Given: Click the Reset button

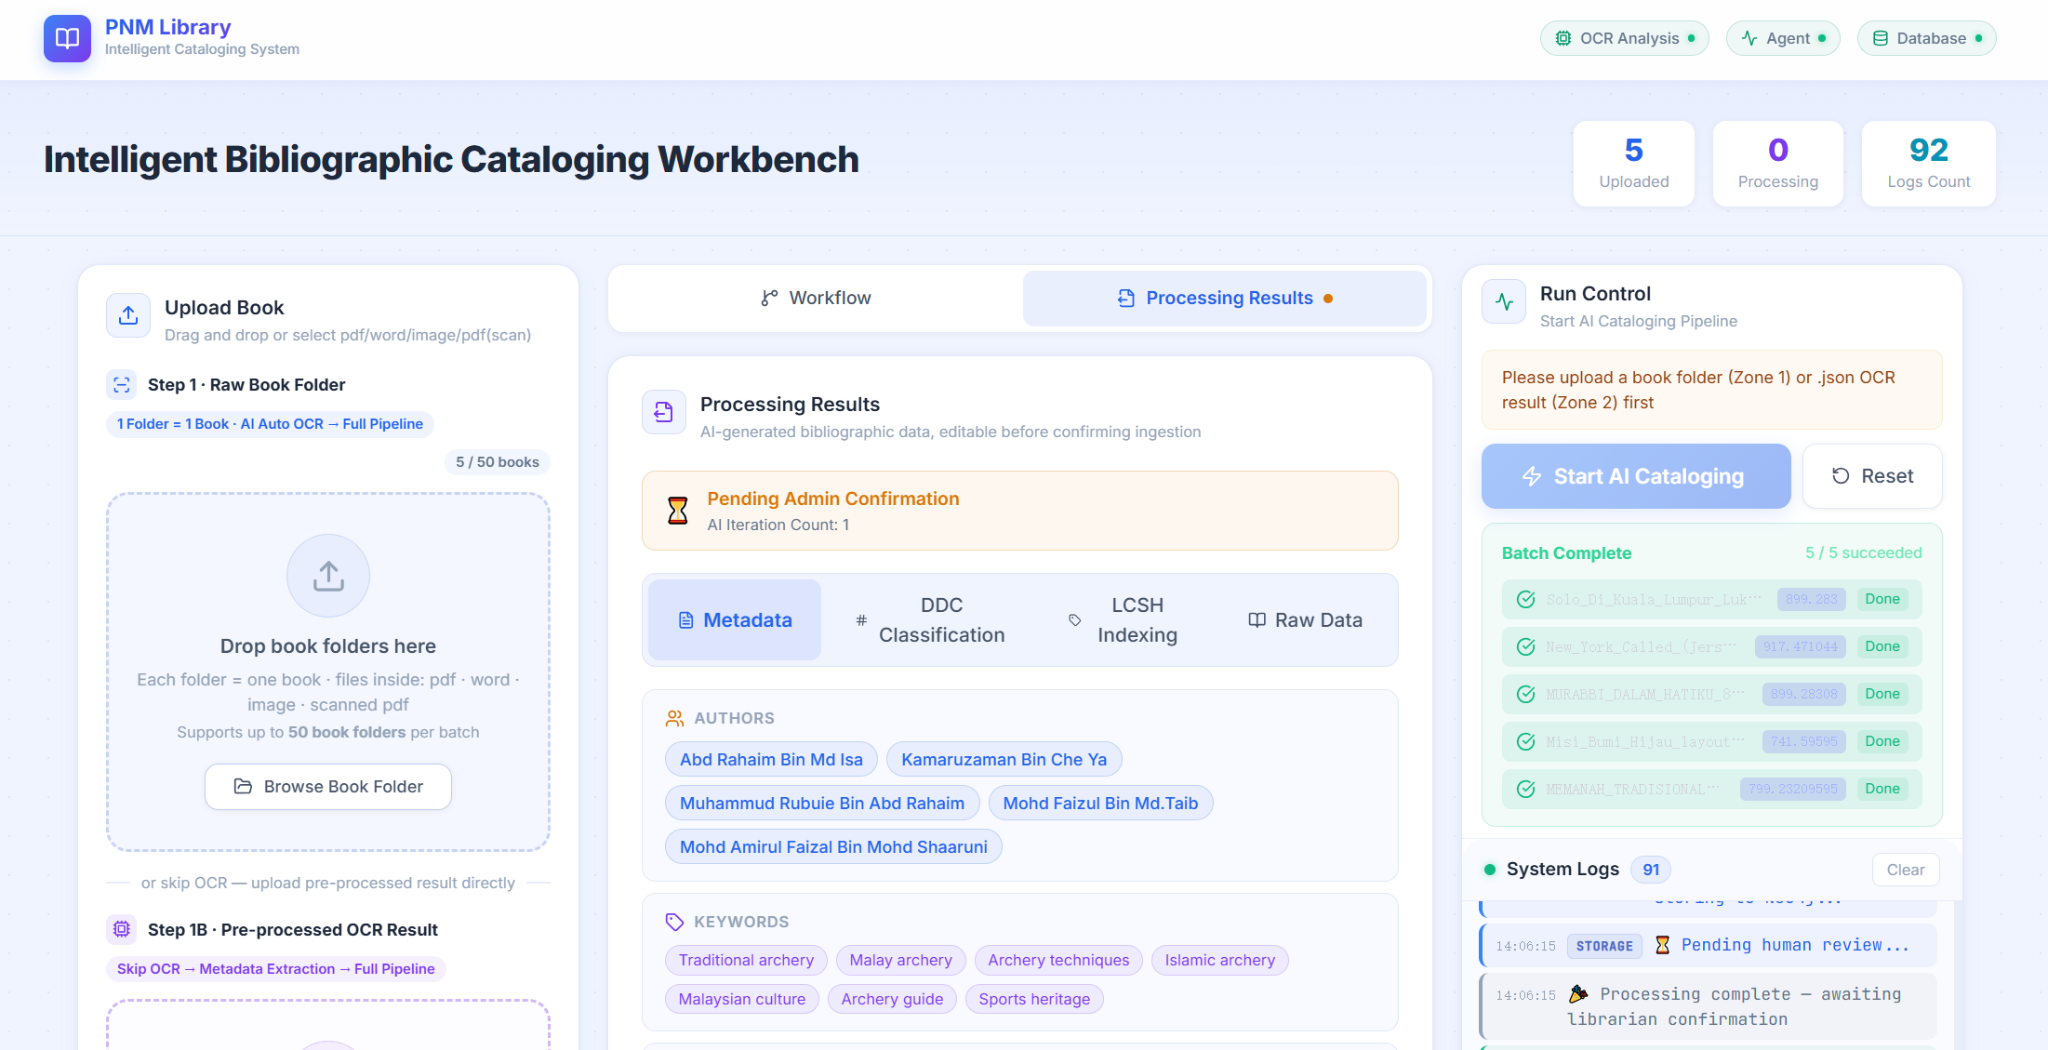Looking at the screenshot, I should [1872, 476].
